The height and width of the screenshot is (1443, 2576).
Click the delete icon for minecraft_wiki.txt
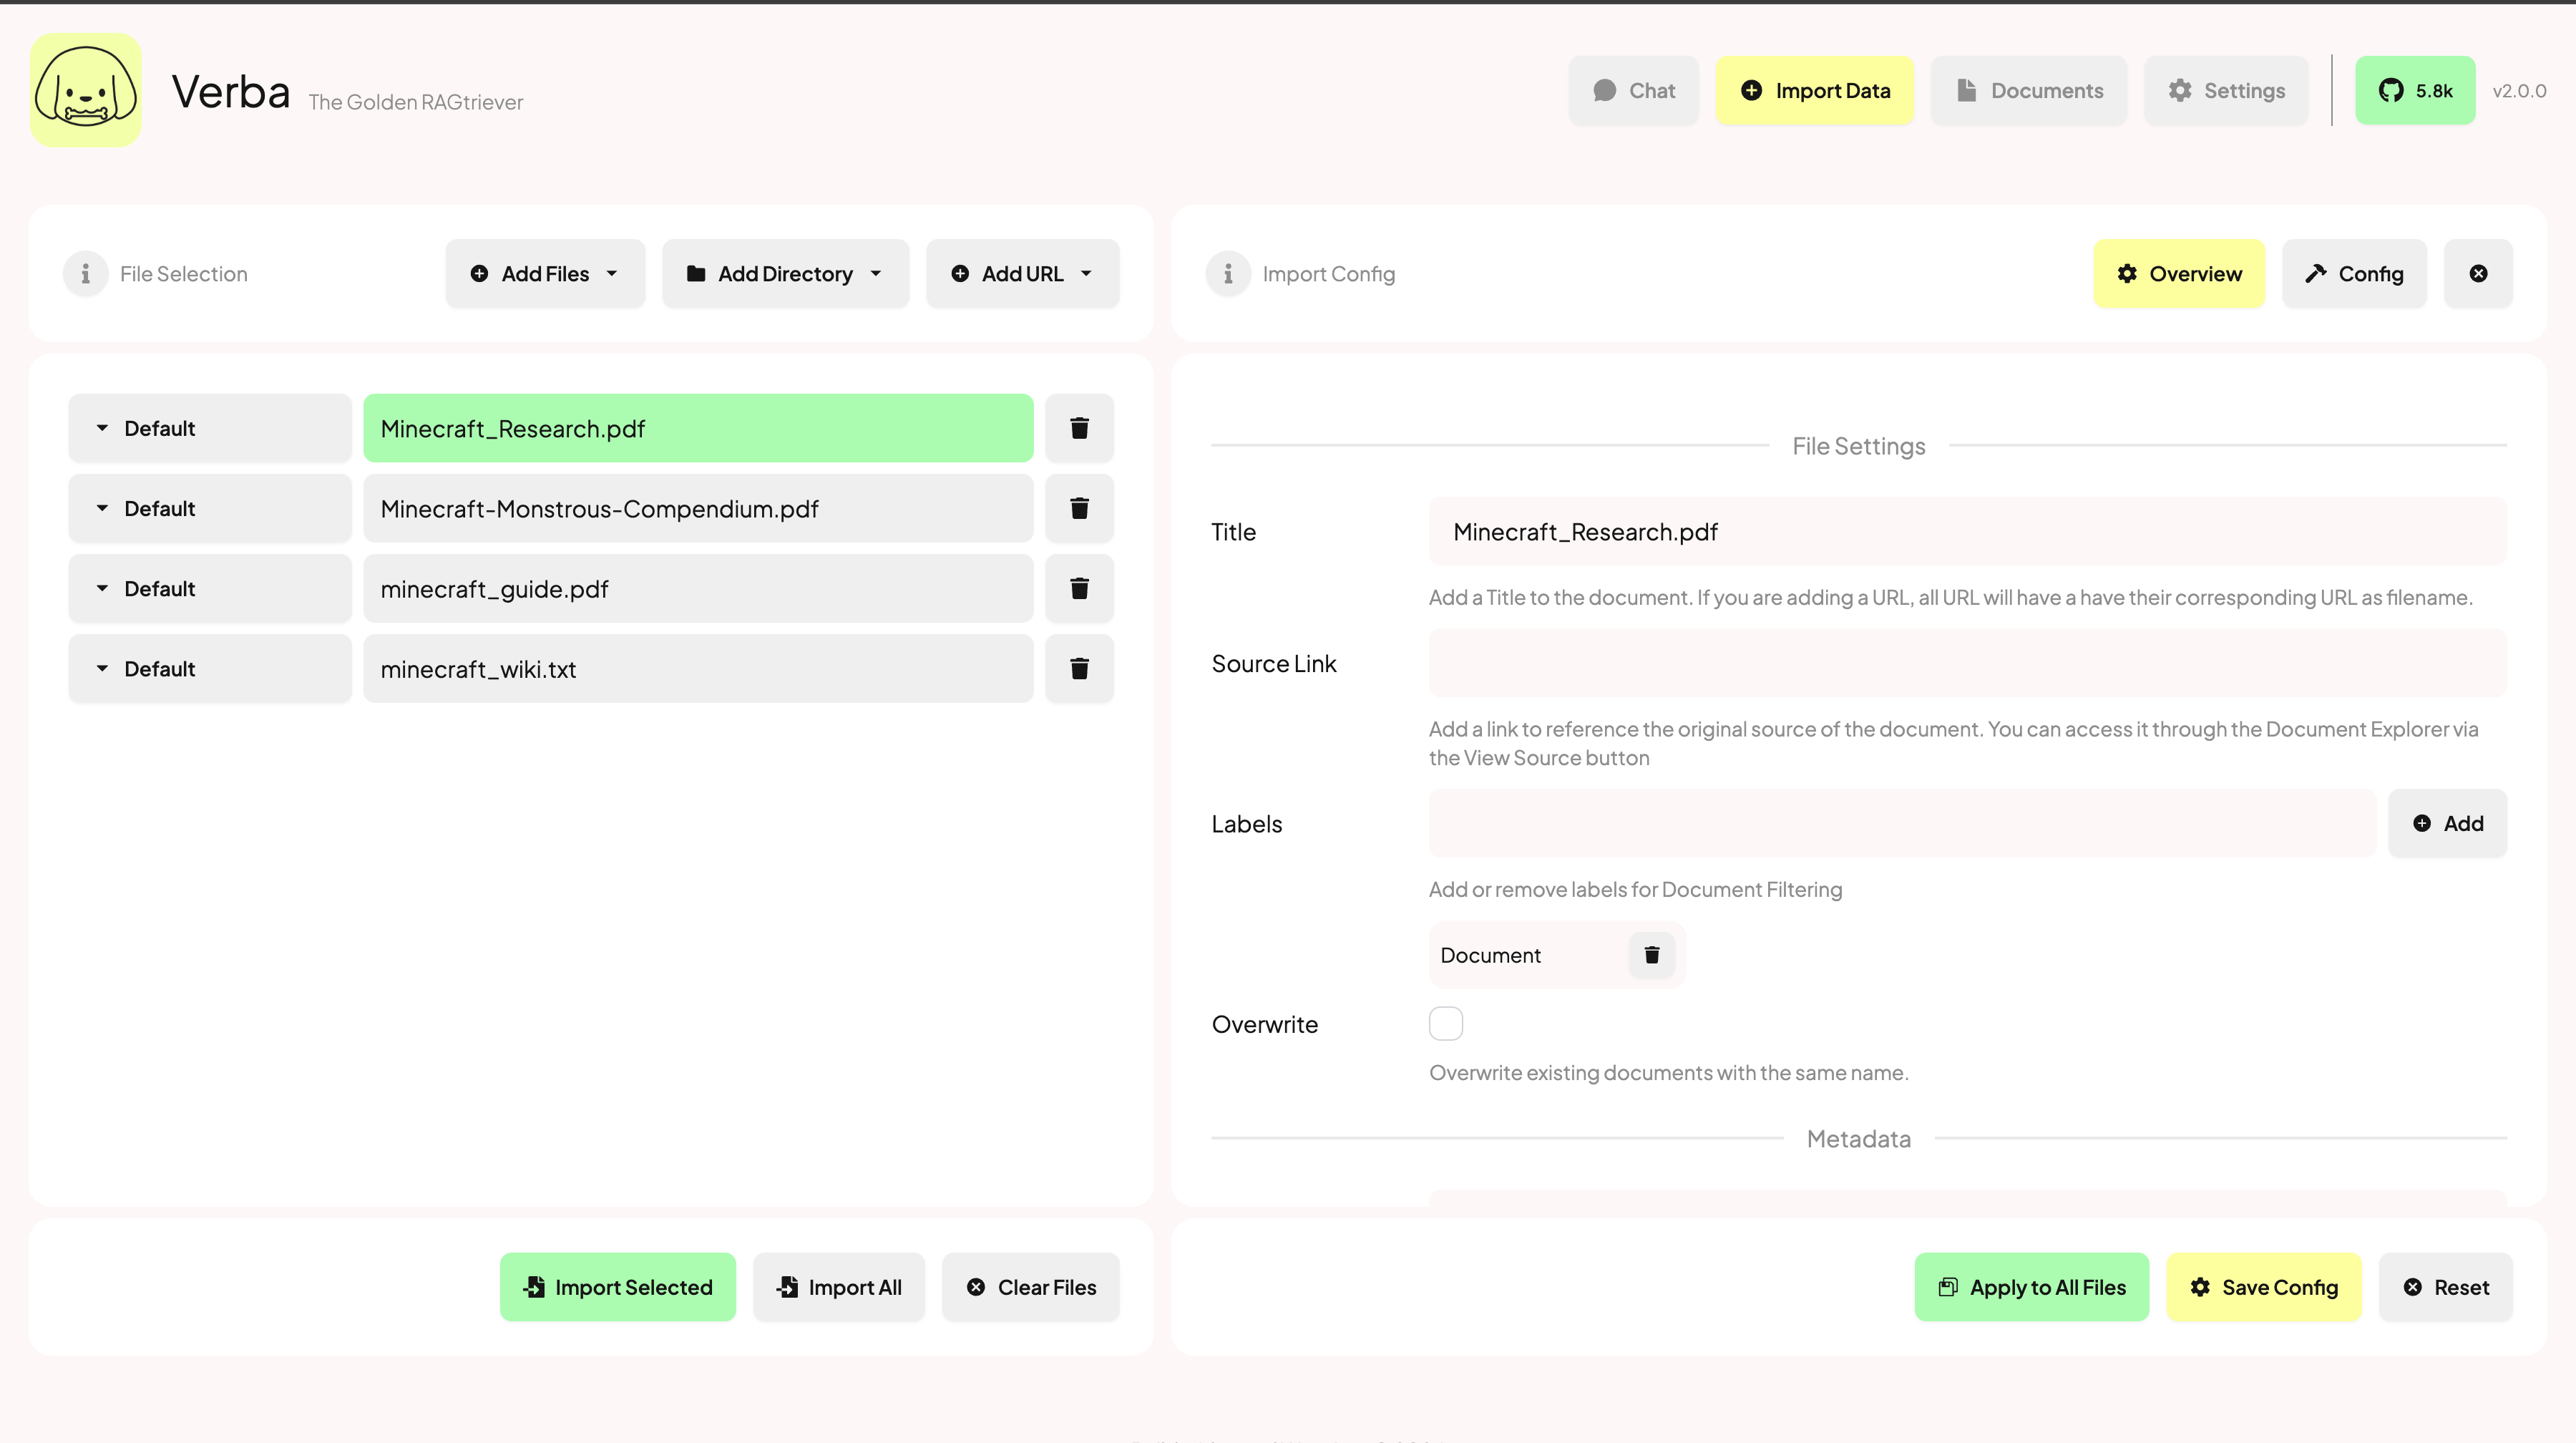point(1078,668)
